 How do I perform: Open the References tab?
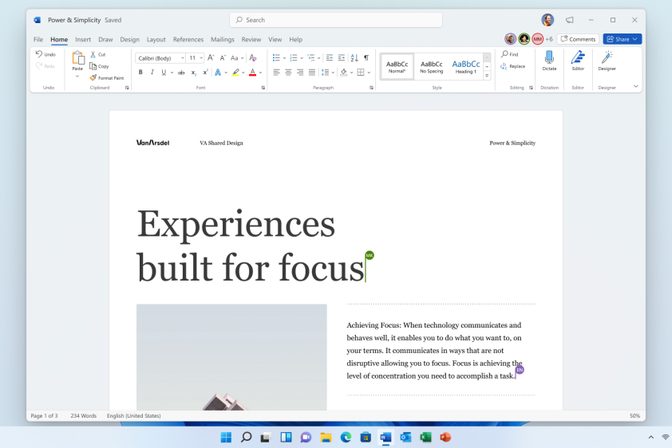[188, 40]
